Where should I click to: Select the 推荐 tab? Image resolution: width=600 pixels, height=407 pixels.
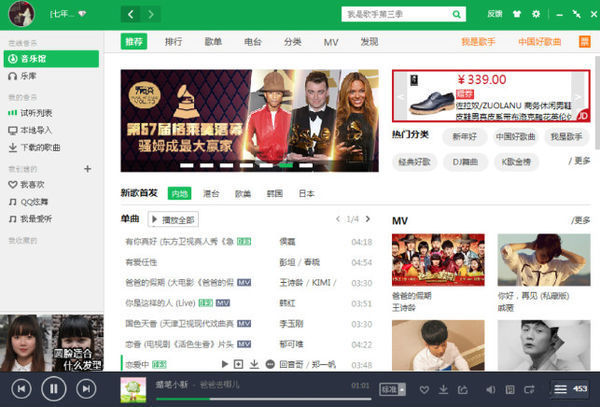pos(134,42)
